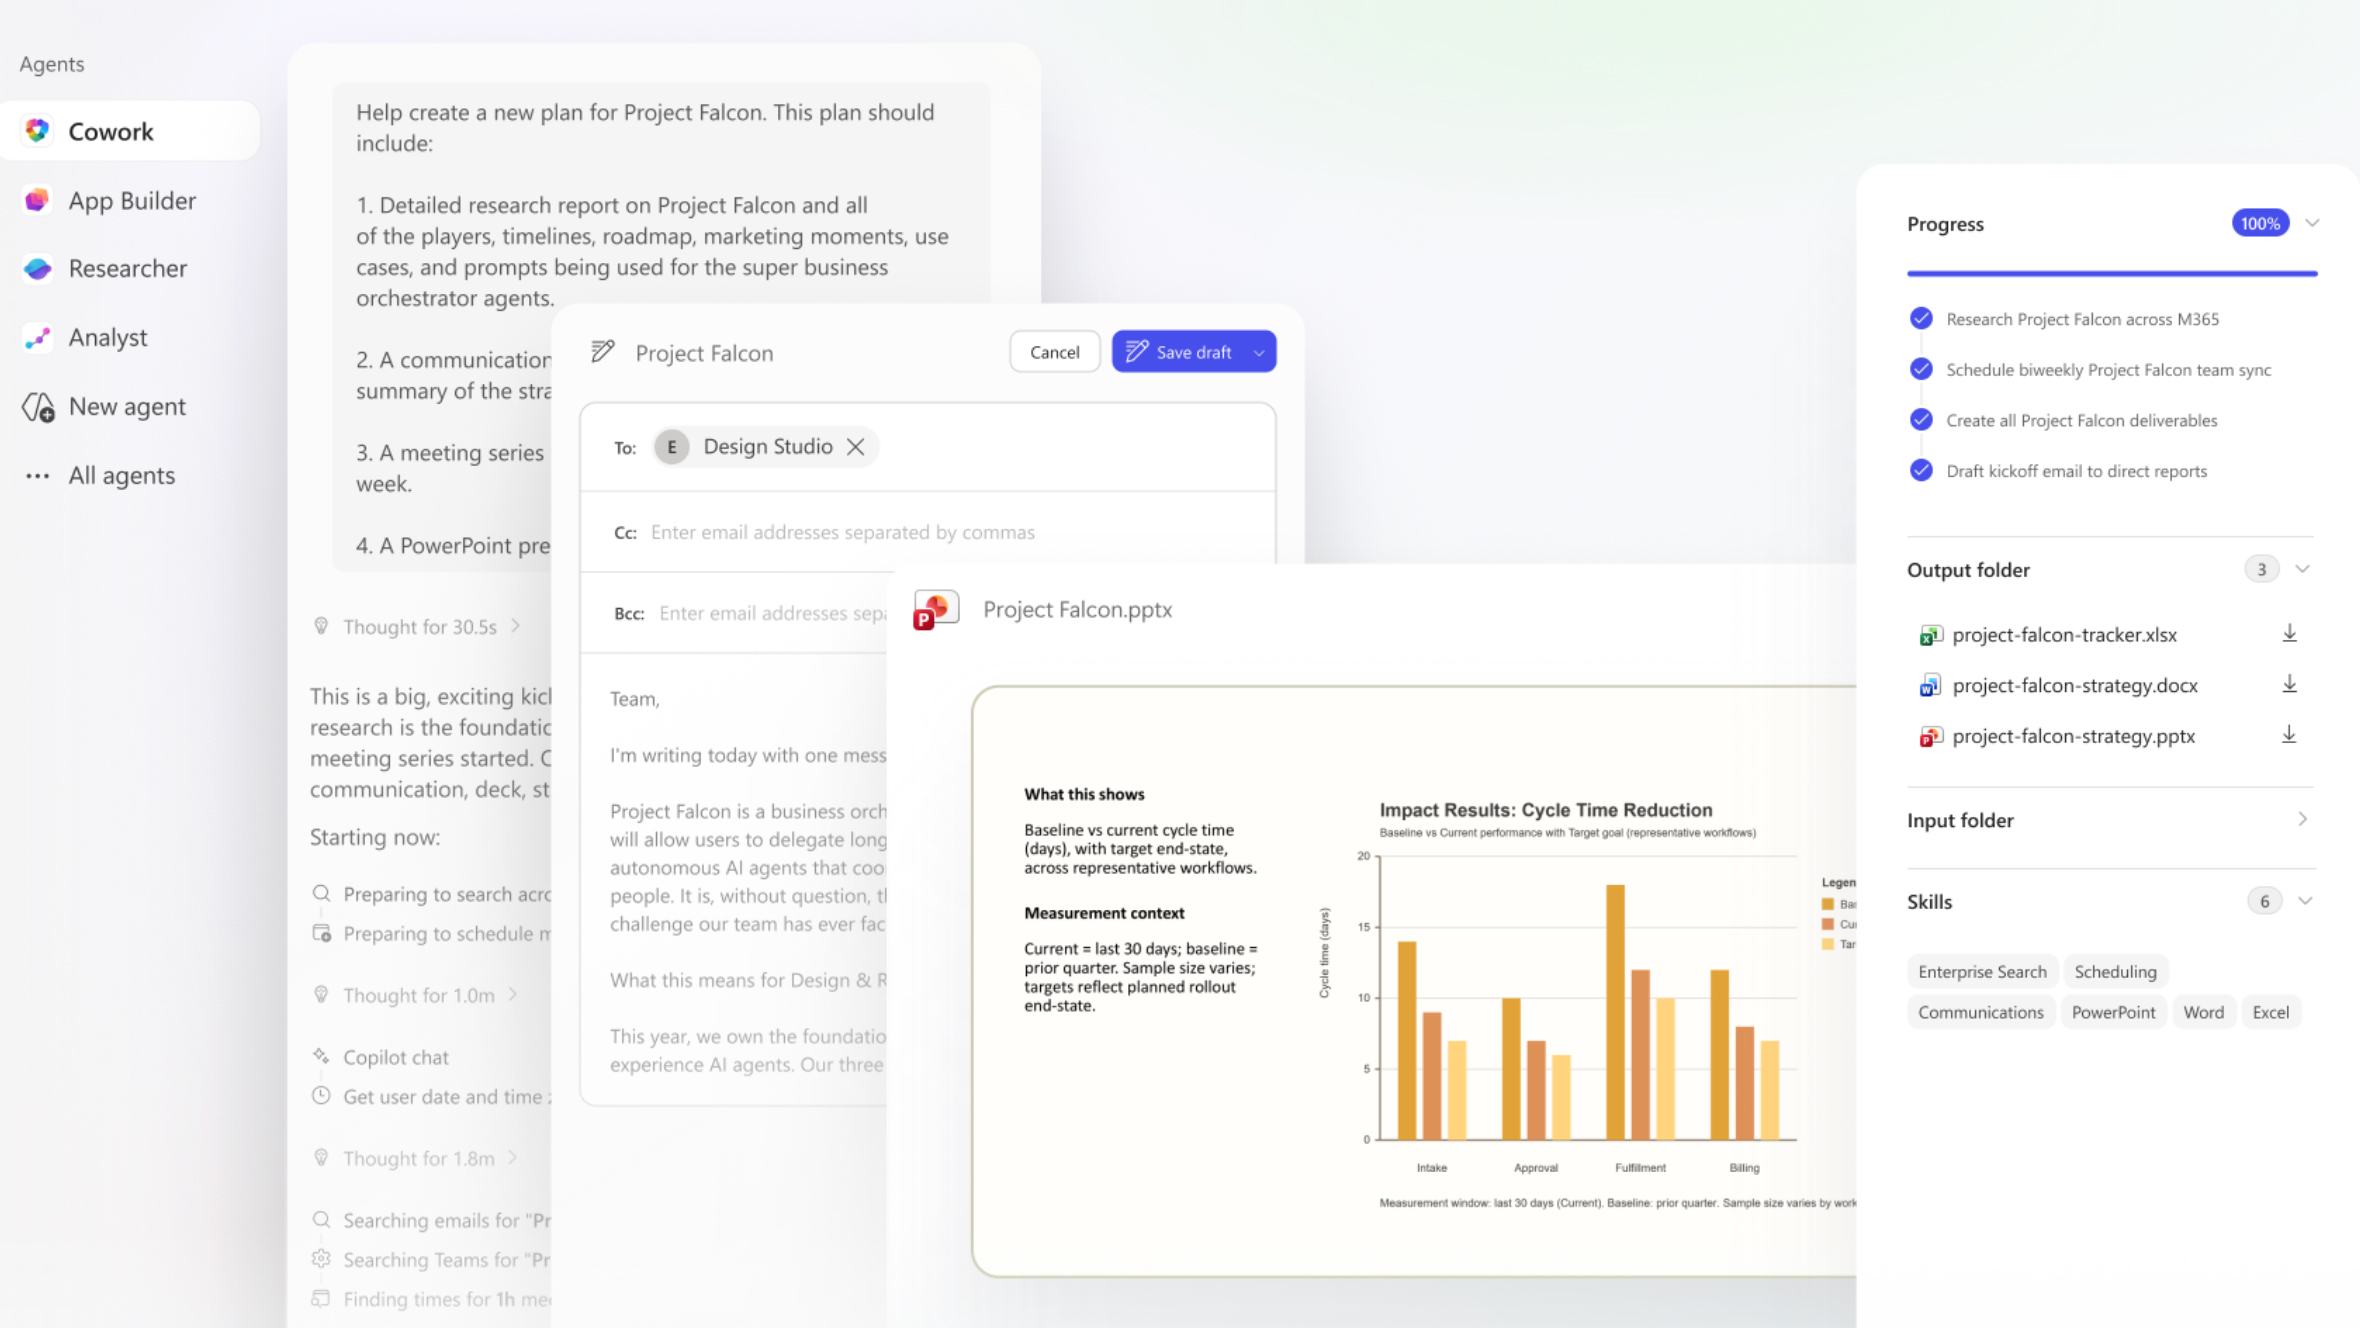
Task: Toggle the Draft kickoff email checkmark
Action: point(1921,471)
